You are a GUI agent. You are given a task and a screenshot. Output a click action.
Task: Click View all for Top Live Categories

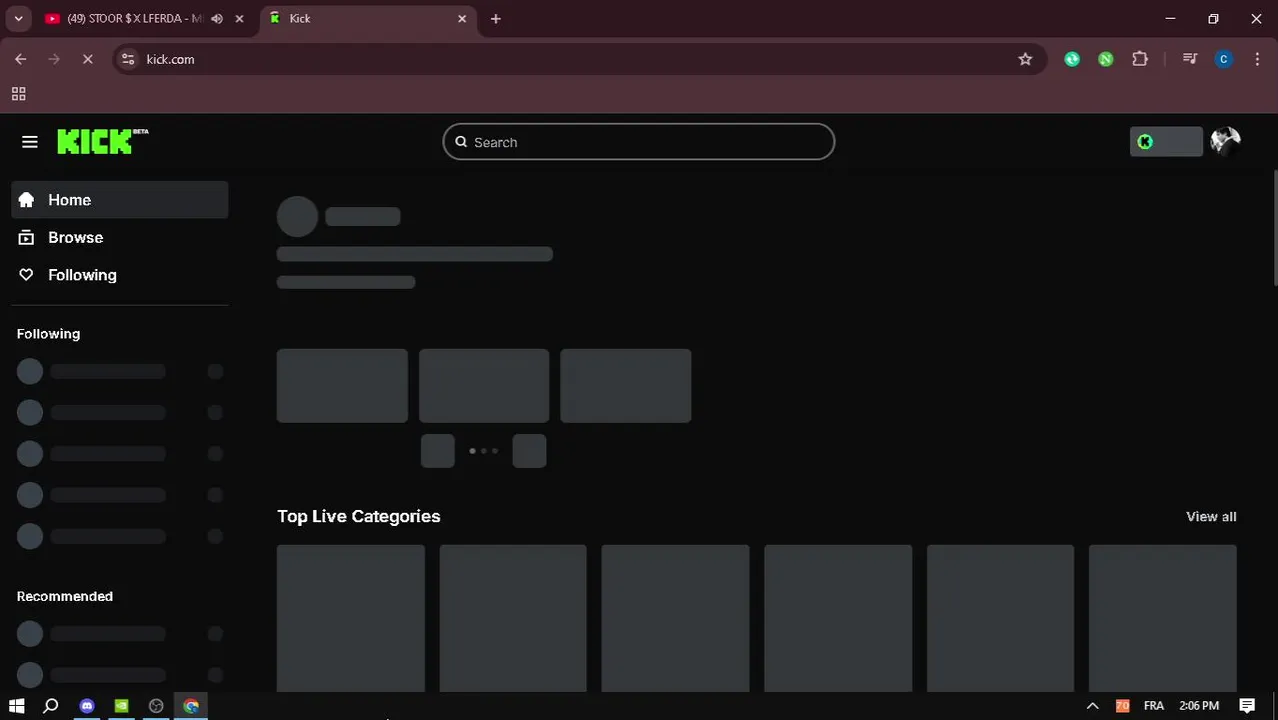pyautogui.click(x=1211, y=516)
